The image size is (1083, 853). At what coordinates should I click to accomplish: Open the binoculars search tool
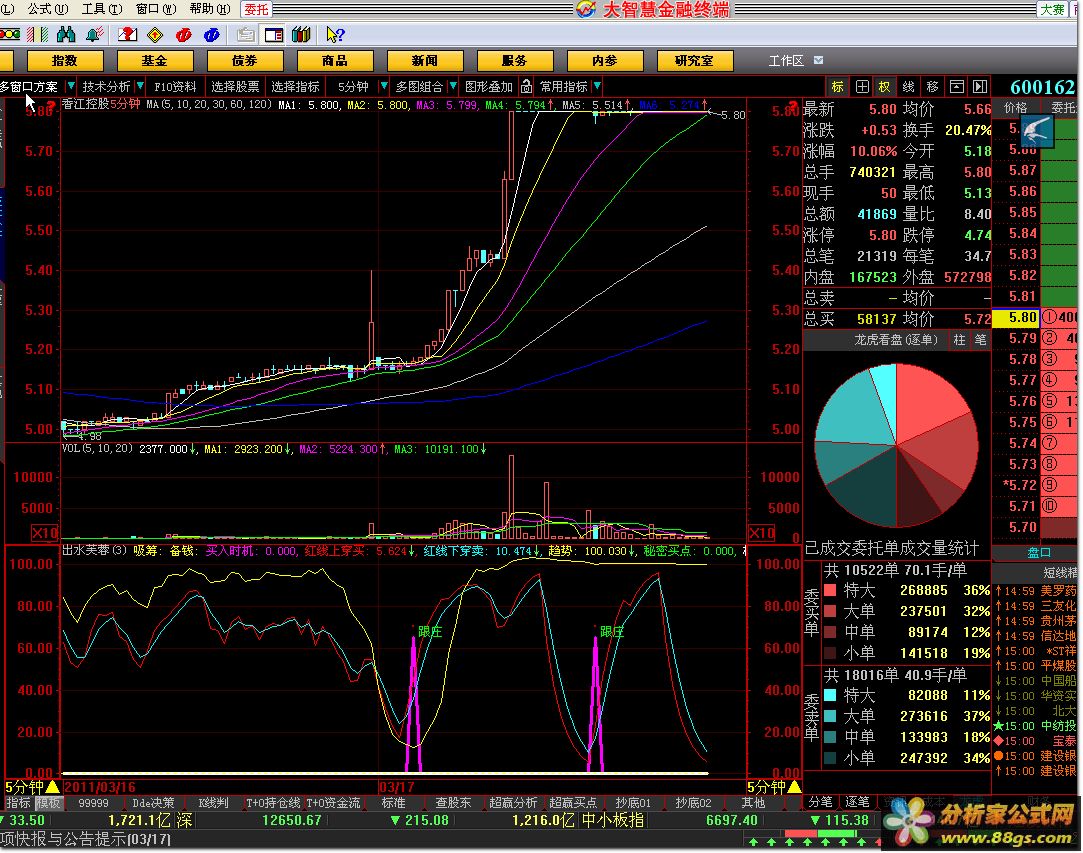click(x=66, y=34)
